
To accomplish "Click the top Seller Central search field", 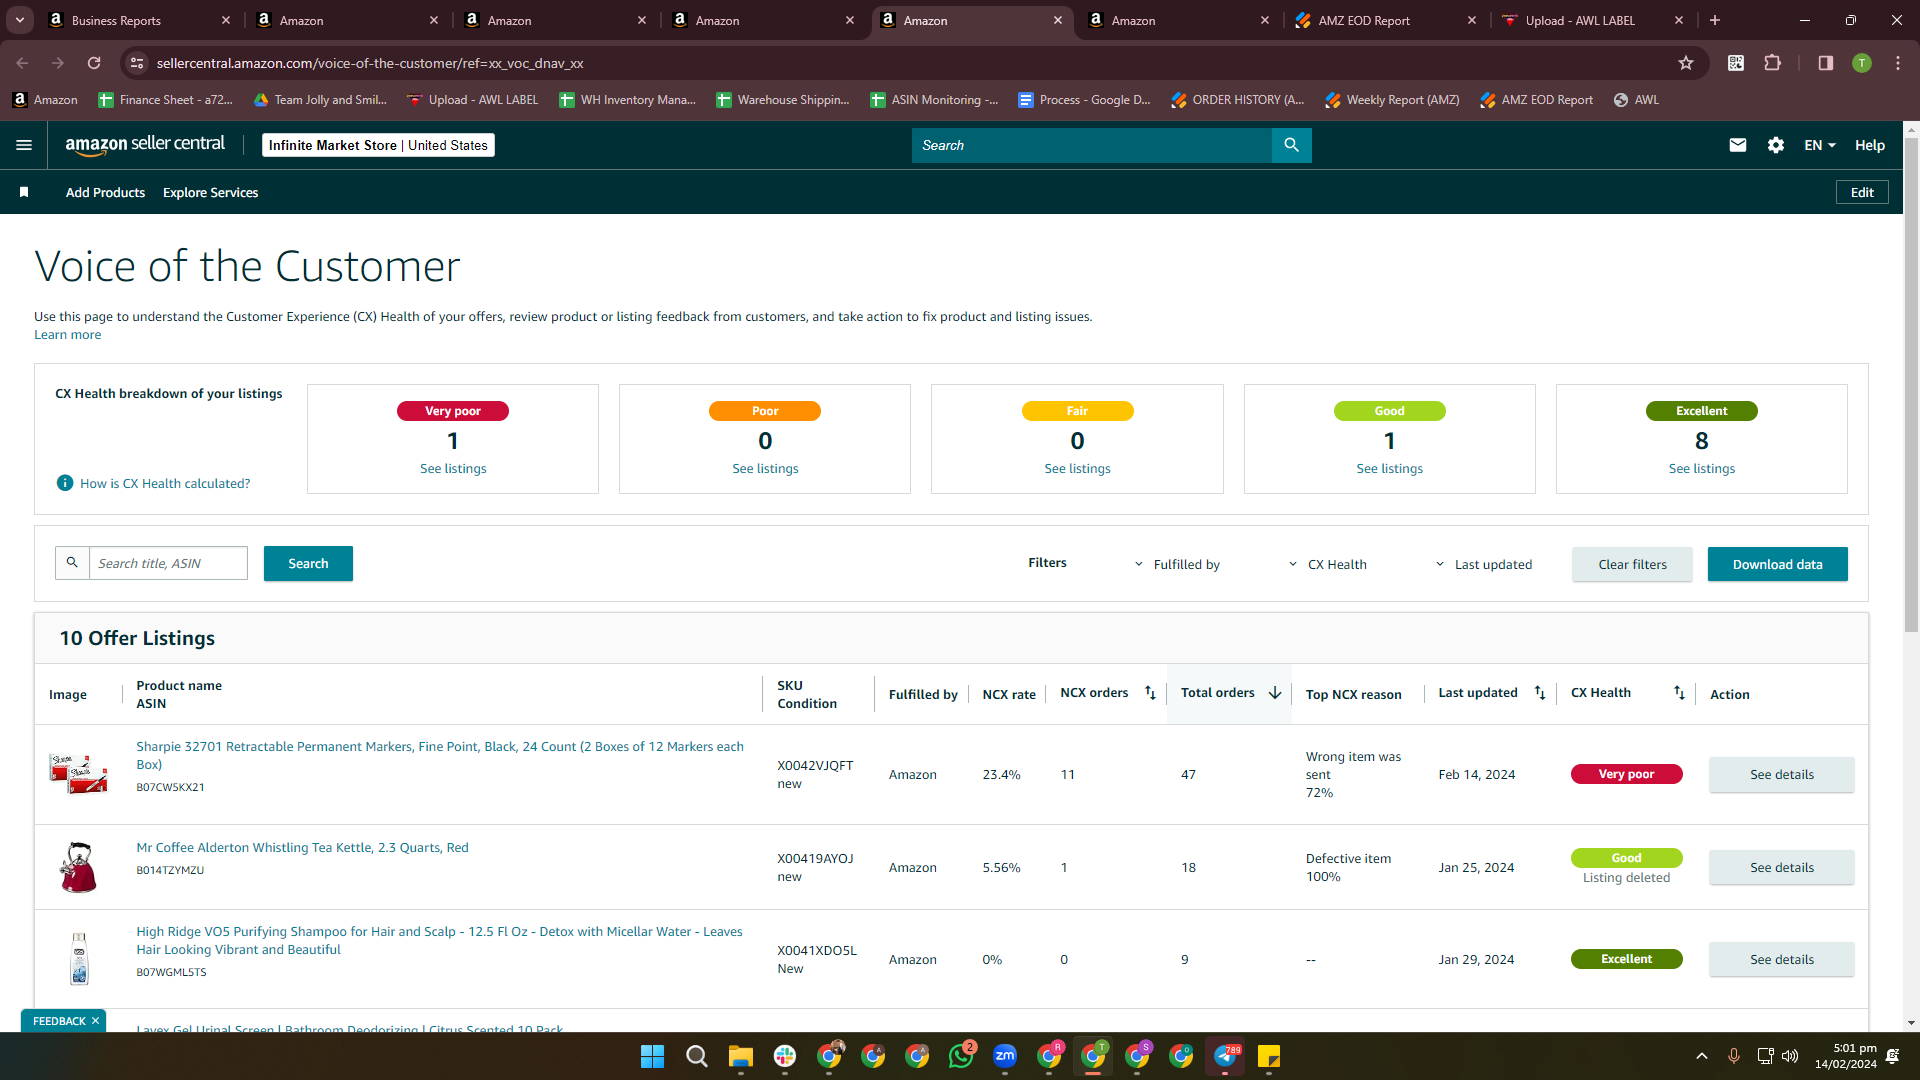I will 1092,145.
